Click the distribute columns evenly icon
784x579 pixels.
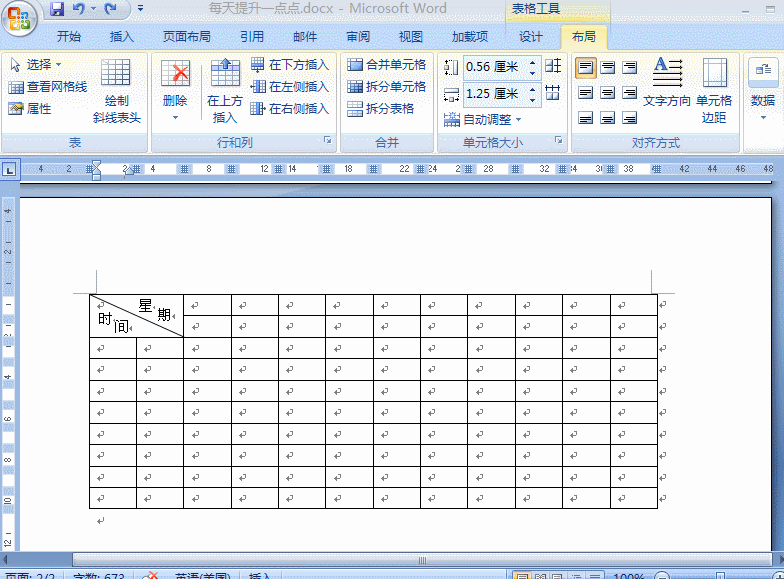(553, 92)
